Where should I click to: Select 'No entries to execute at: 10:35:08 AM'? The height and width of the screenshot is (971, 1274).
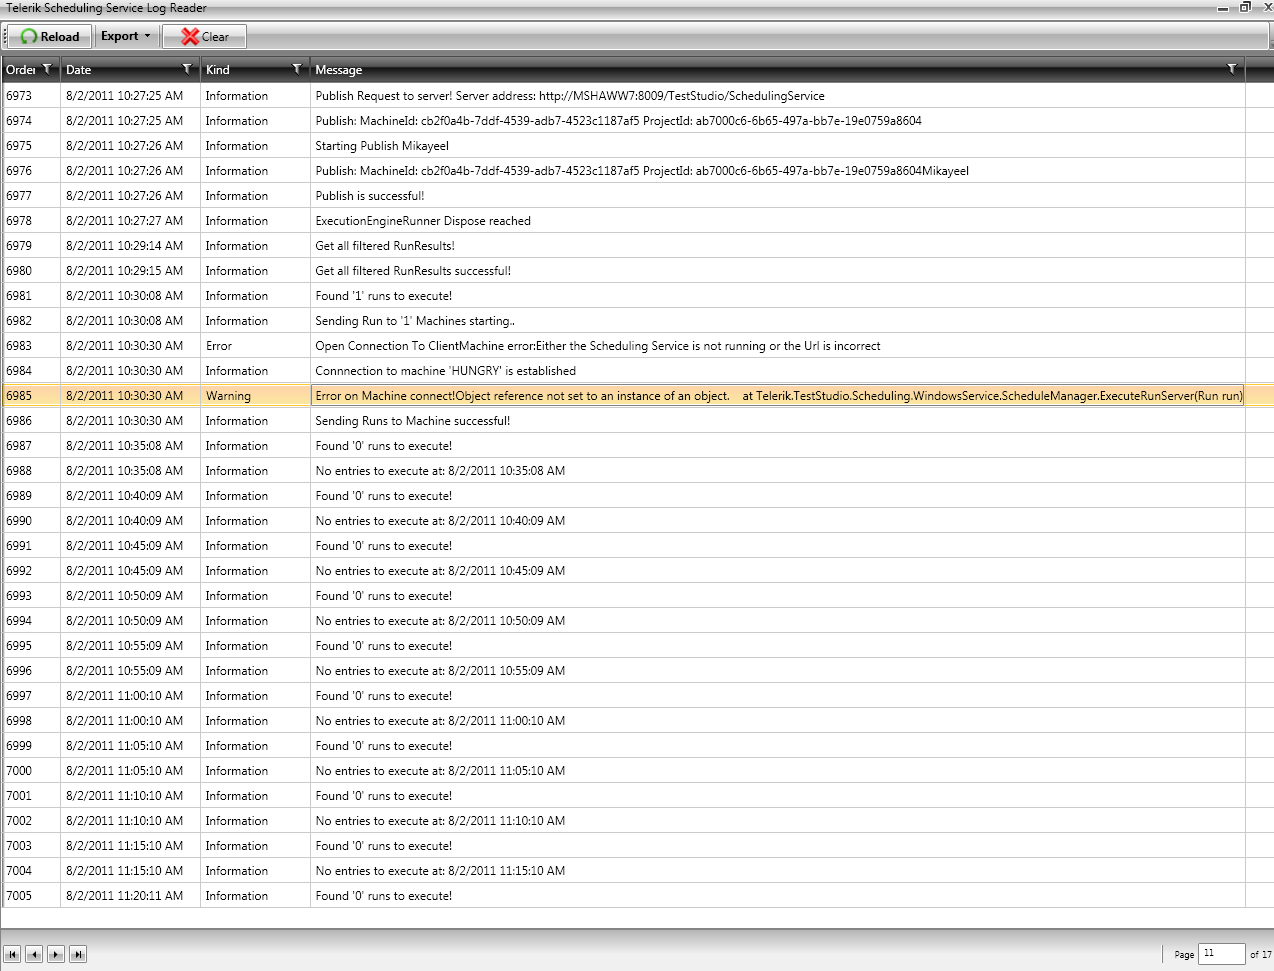pos(440,471)
